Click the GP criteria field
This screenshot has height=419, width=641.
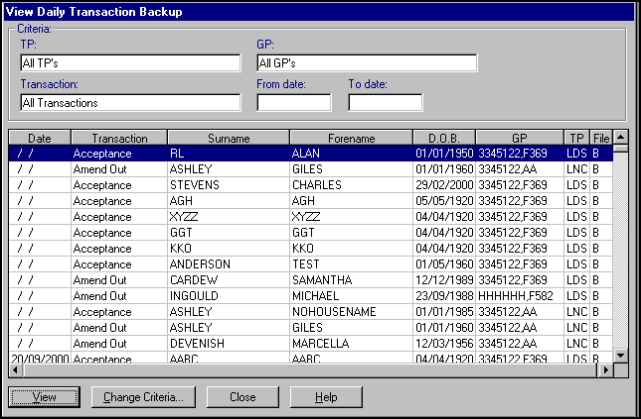pos(366,63)
